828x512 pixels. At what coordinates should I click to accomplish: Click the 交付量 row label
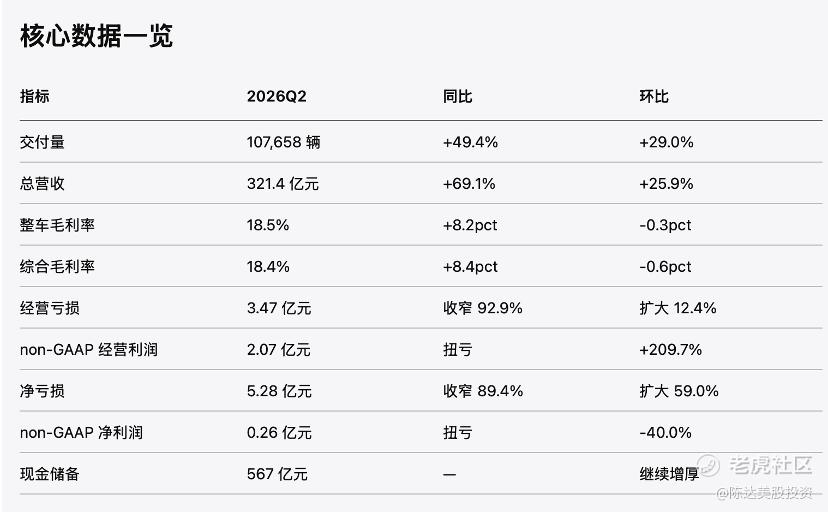[x=42, y=142]
